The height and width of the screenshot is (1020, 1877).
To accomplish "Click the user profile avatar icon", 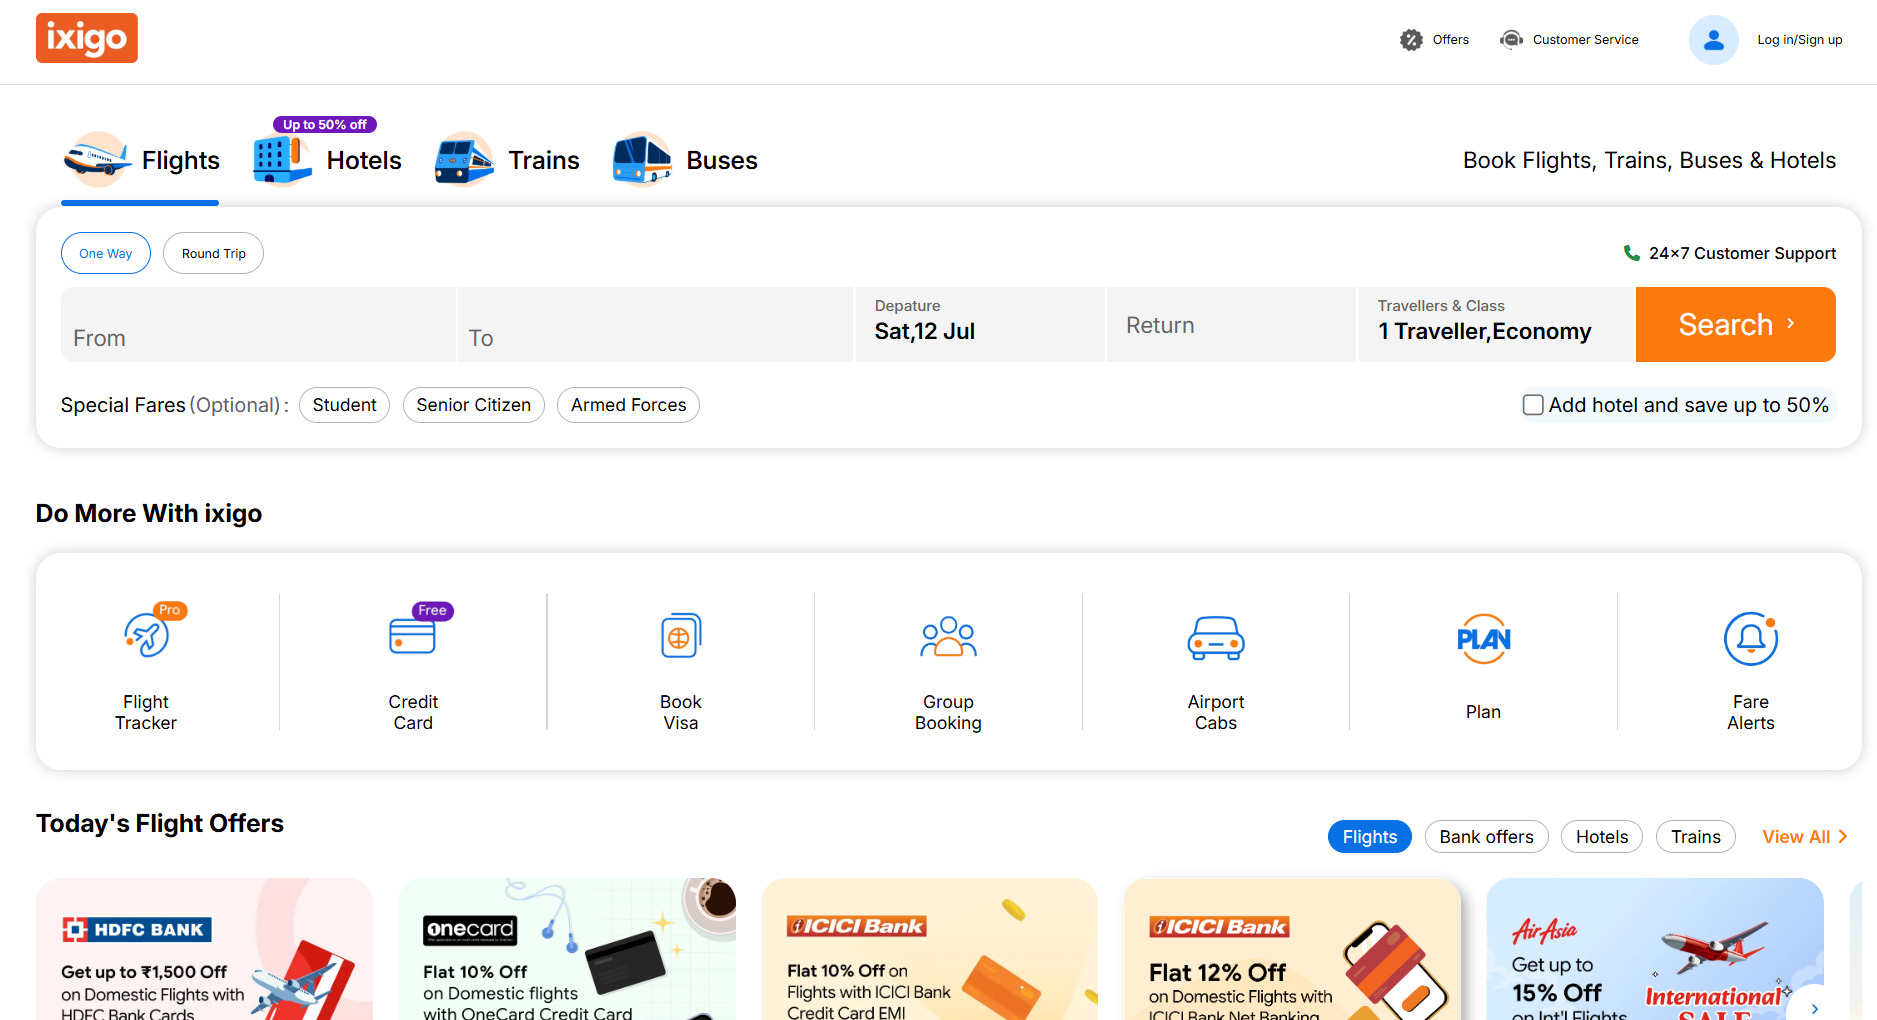I will (x=1714, y=40).
